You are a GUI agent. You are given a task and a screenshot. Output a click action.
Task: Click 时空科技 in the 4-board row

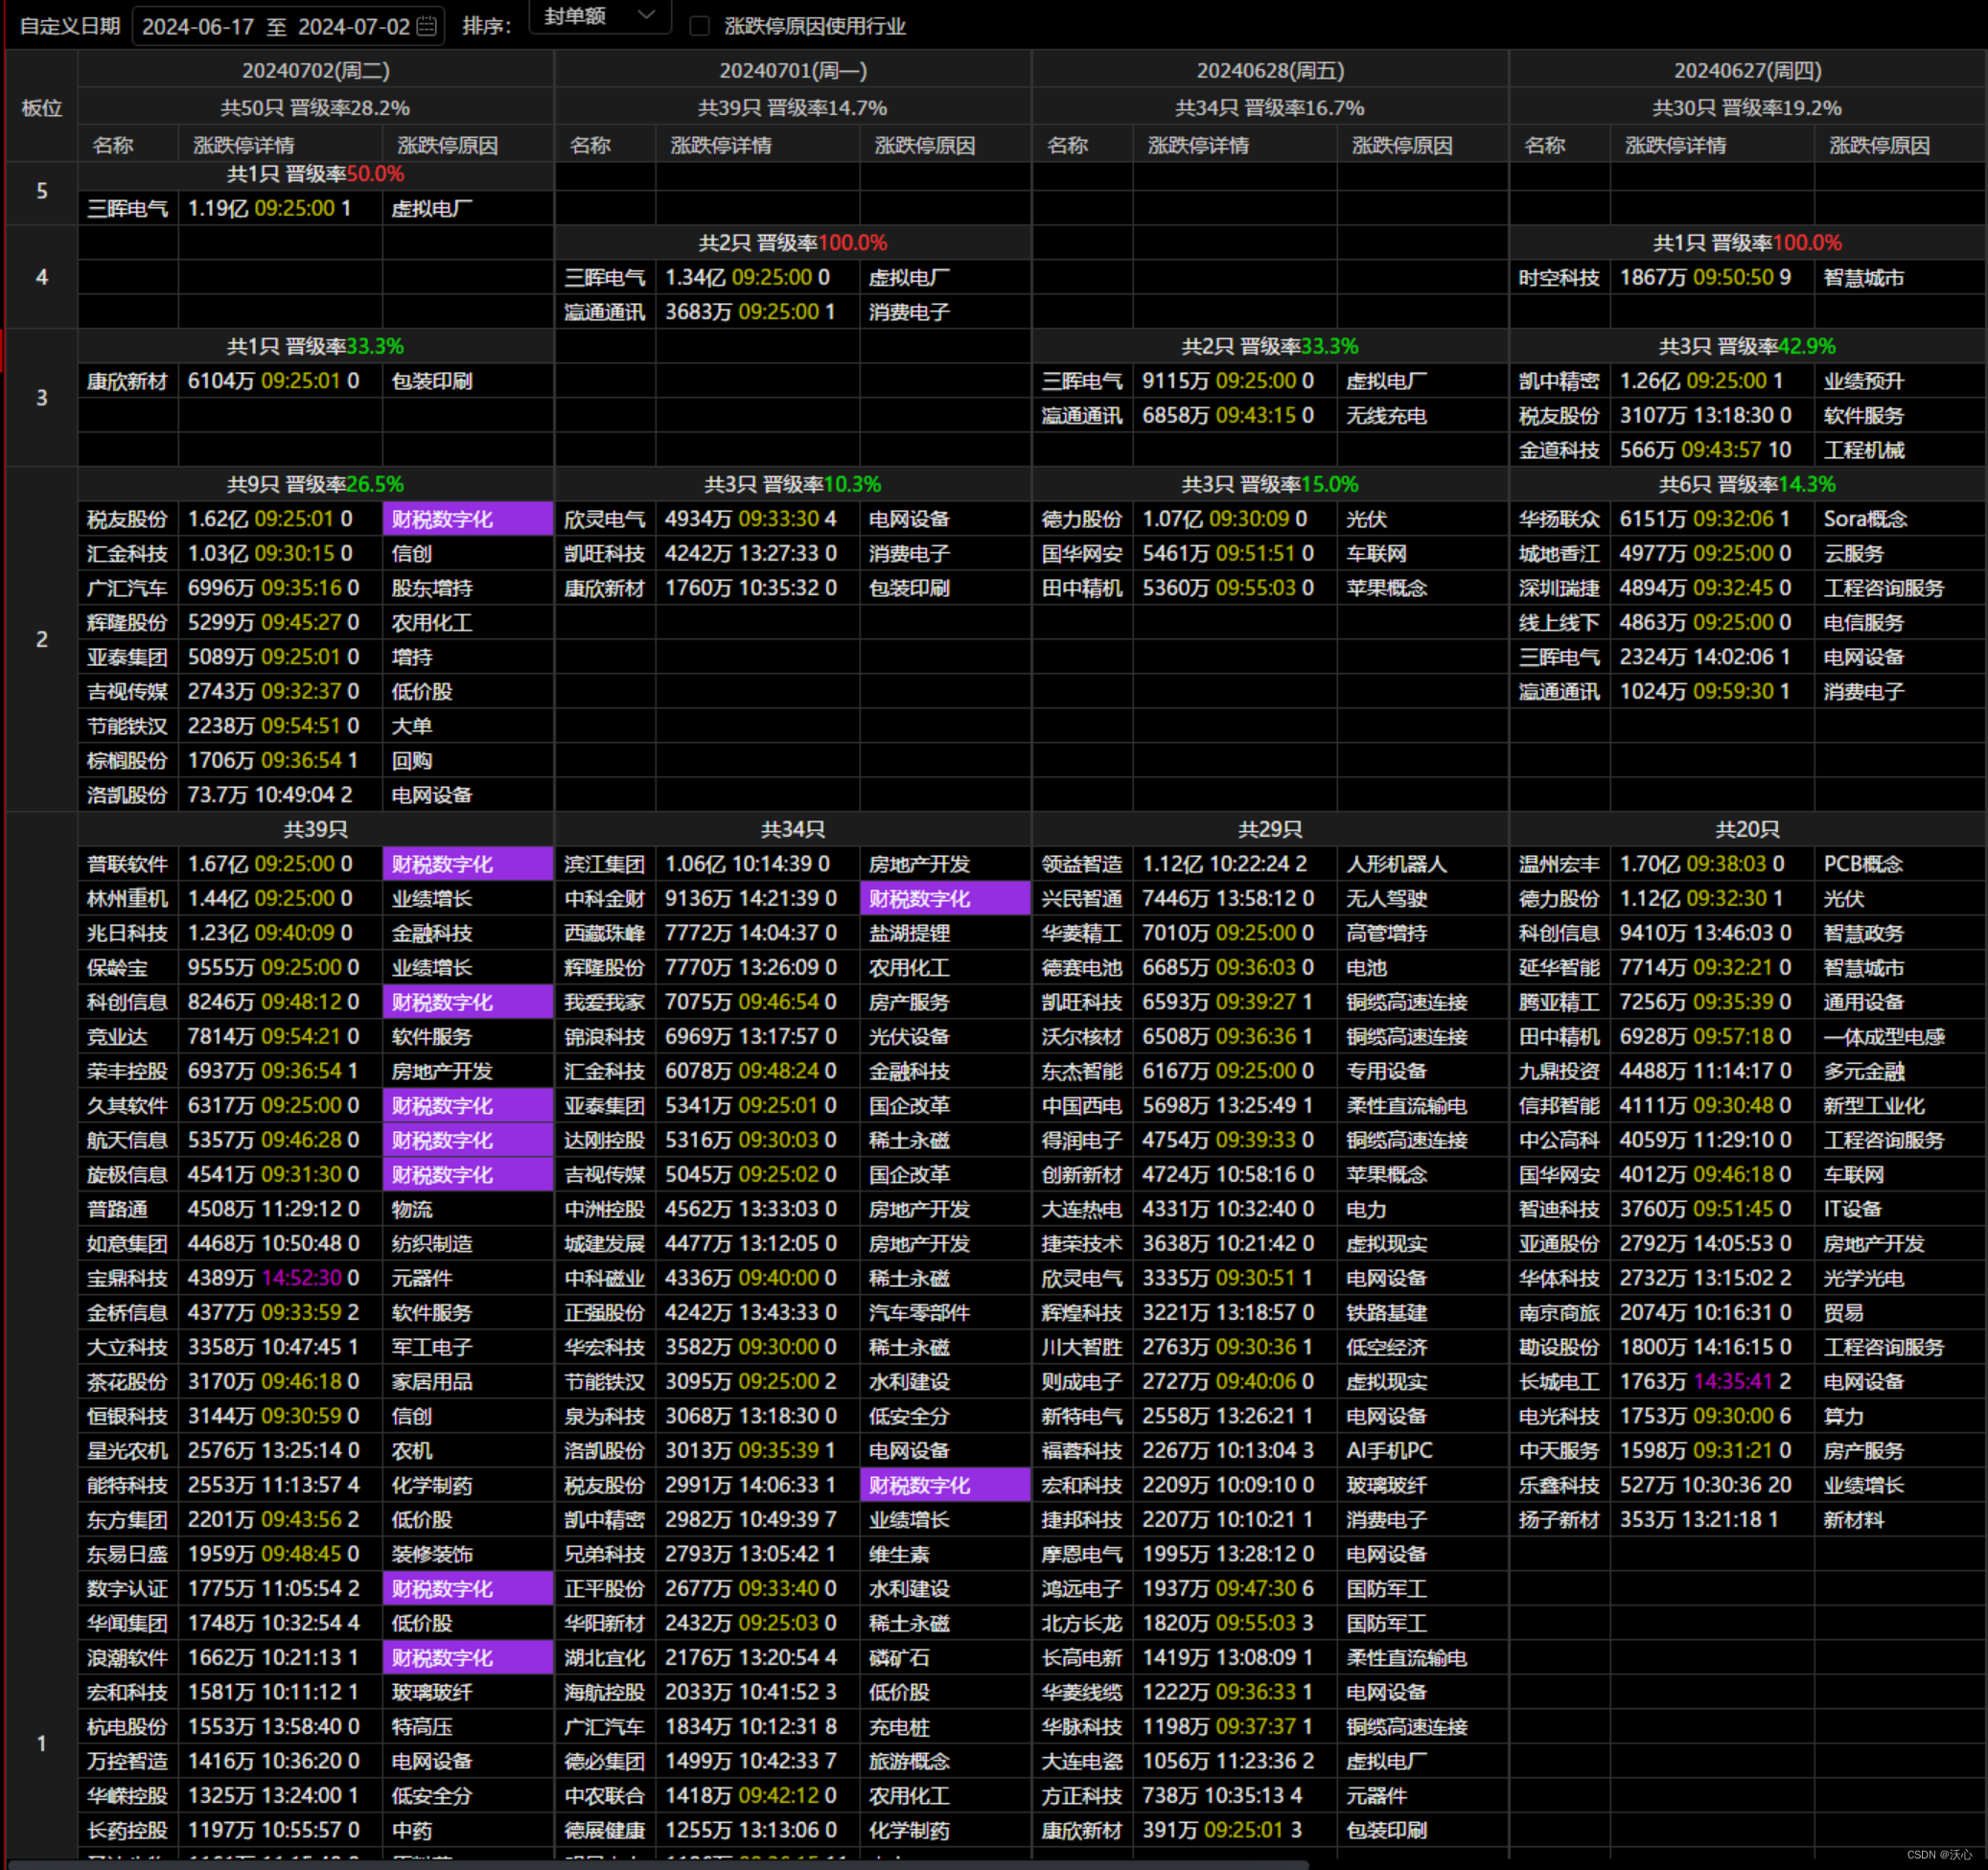point(1560,278)
